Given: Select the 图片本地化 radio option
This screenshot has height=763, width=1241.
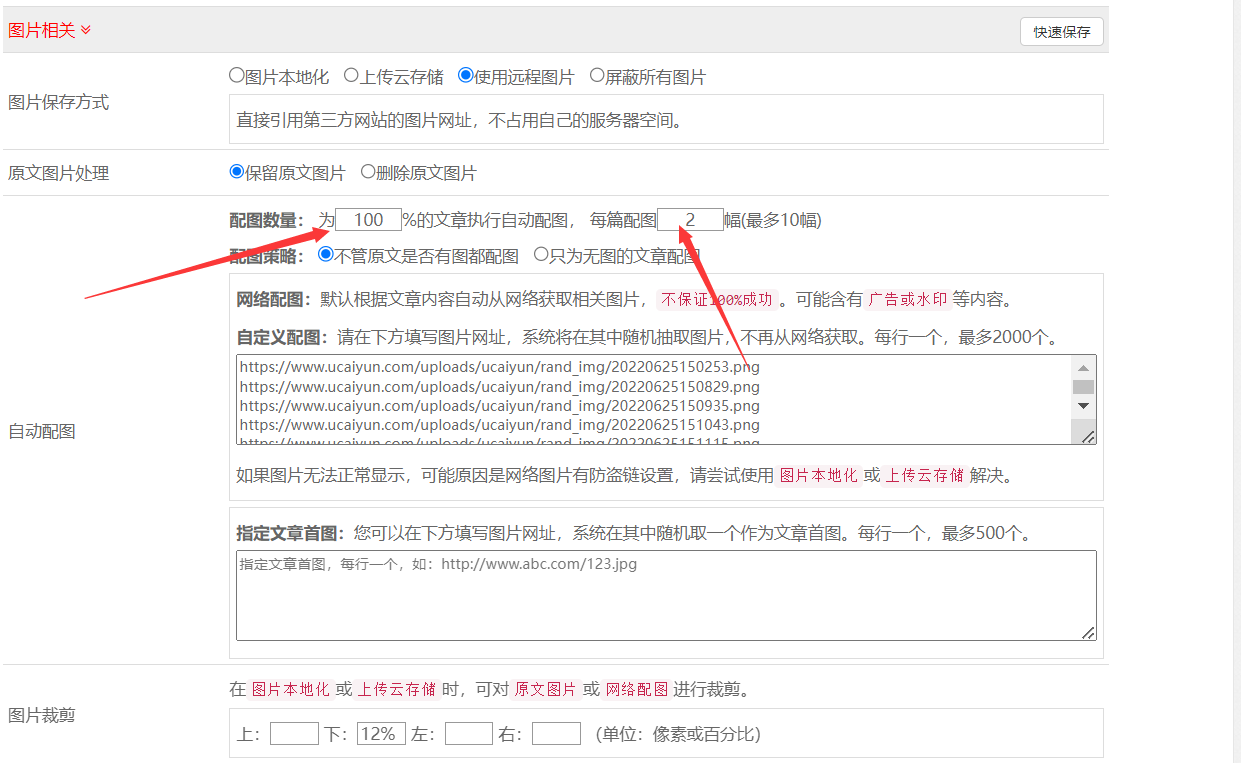Looking at the screenshot, I should [x=237, y=75].
